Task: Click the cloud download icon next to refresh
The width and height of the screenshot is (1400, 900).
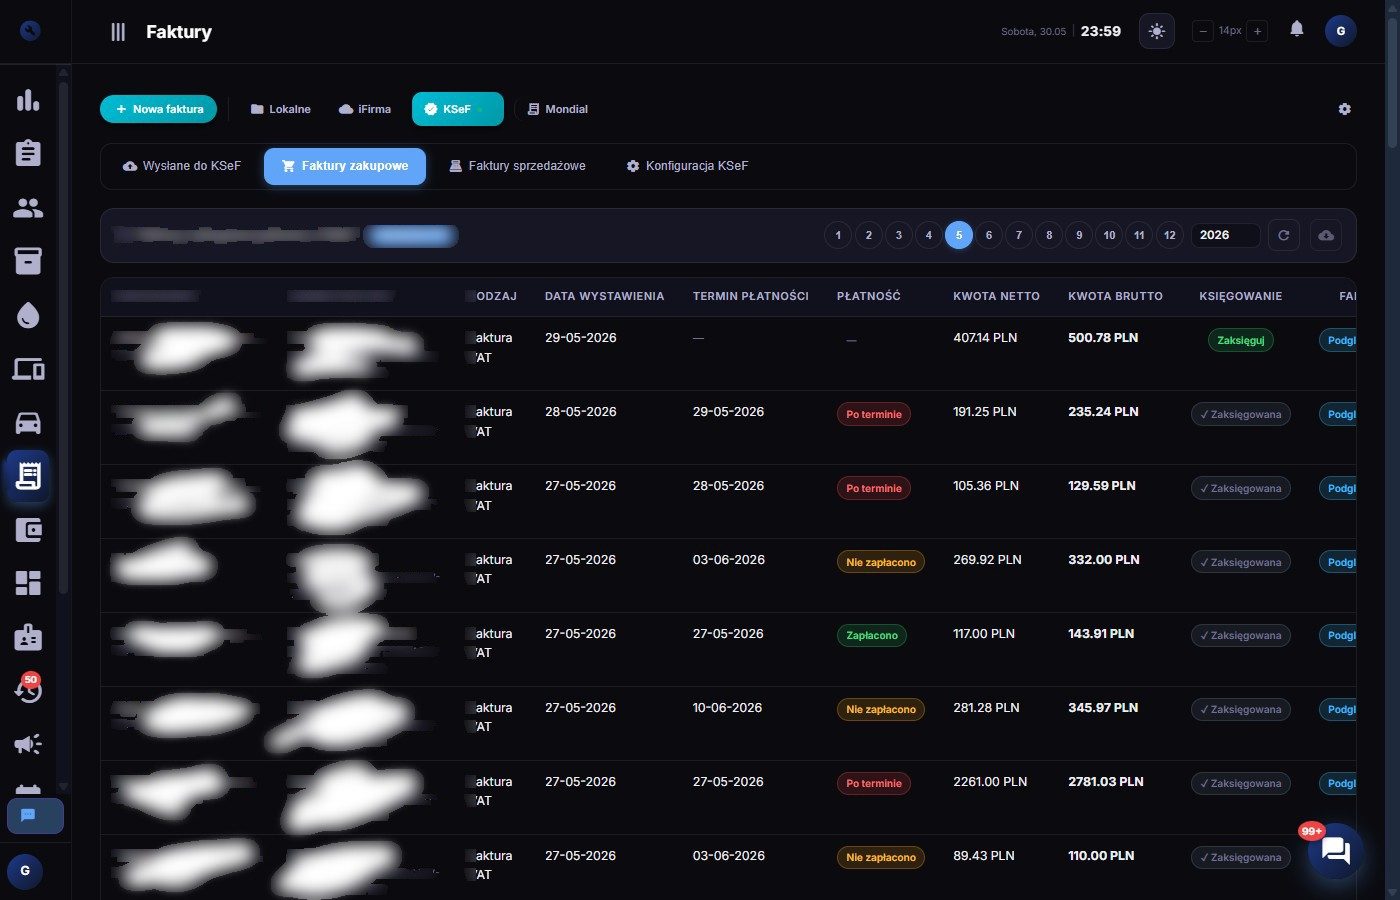Action: click(x=1325, y=235)
